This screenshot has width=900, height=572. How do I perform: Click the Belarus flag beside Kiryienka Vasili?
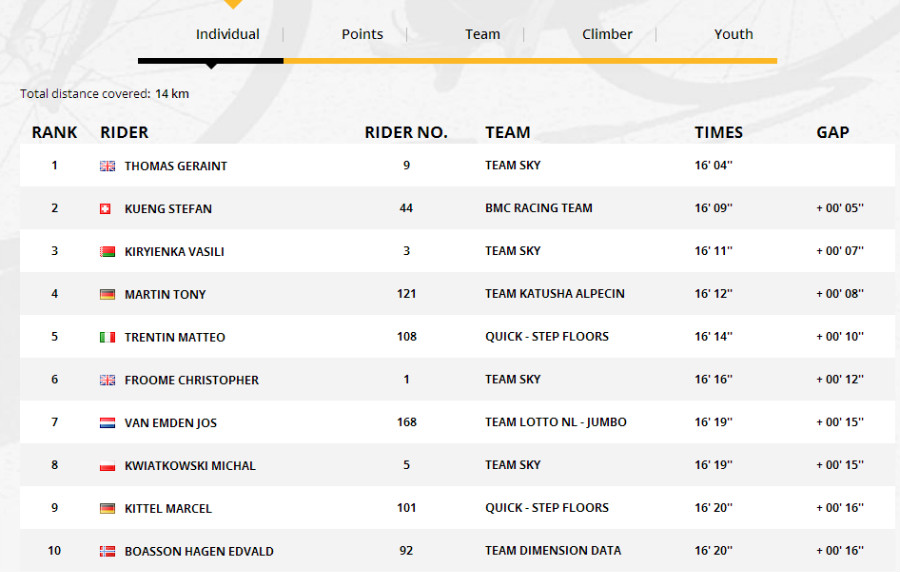coord(107,251)
